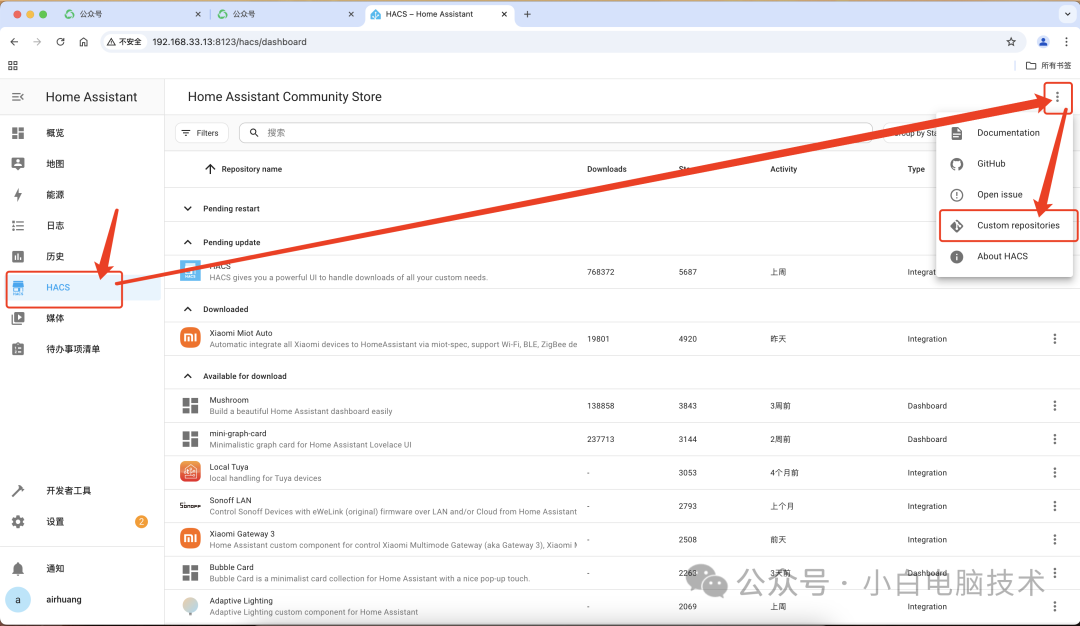
Task: Open options menu for Mushroom row
Action: (1055, 406)
